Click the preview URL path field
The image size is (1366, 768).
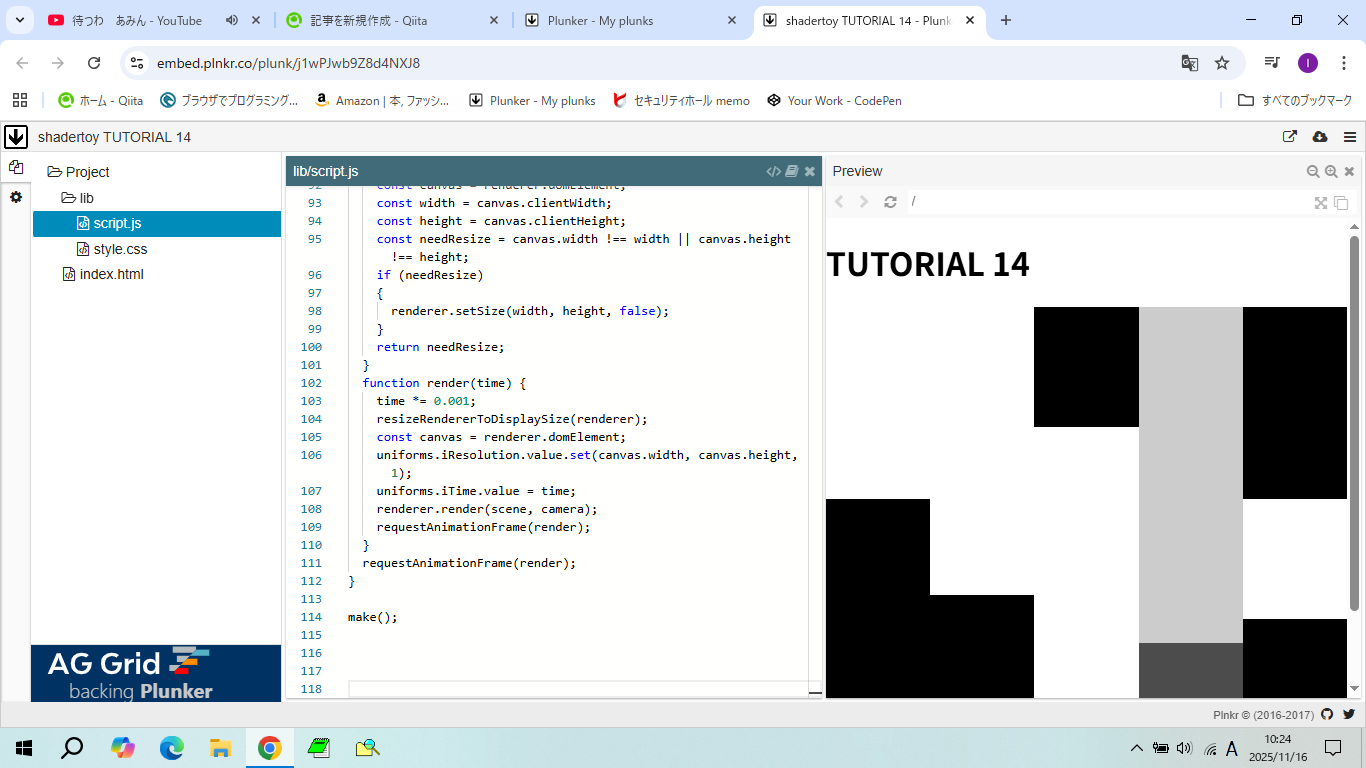click(1107, 202)
